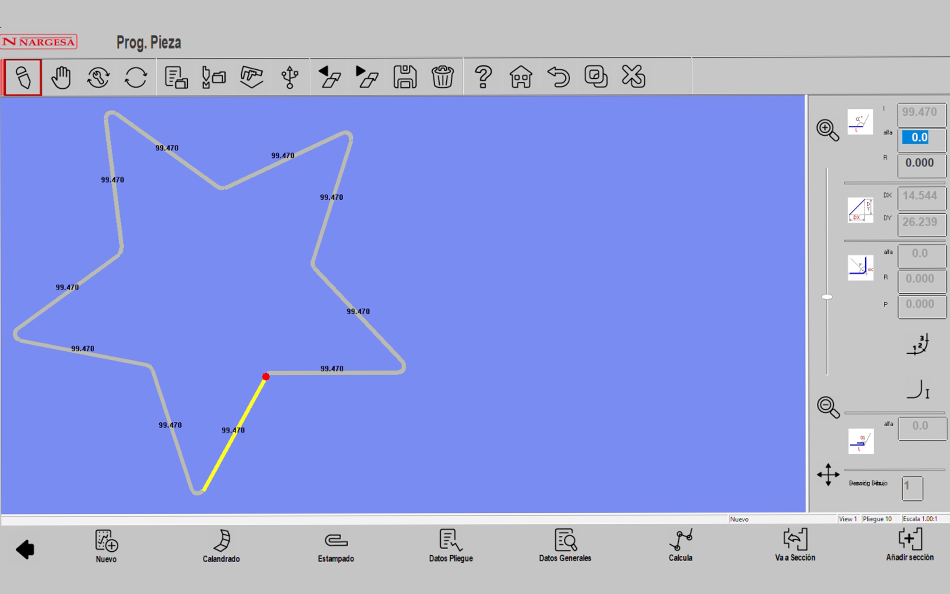Open Datos Generales
Image resolution: width=950 pixels, height=594 pixels.
click(565, 546)
